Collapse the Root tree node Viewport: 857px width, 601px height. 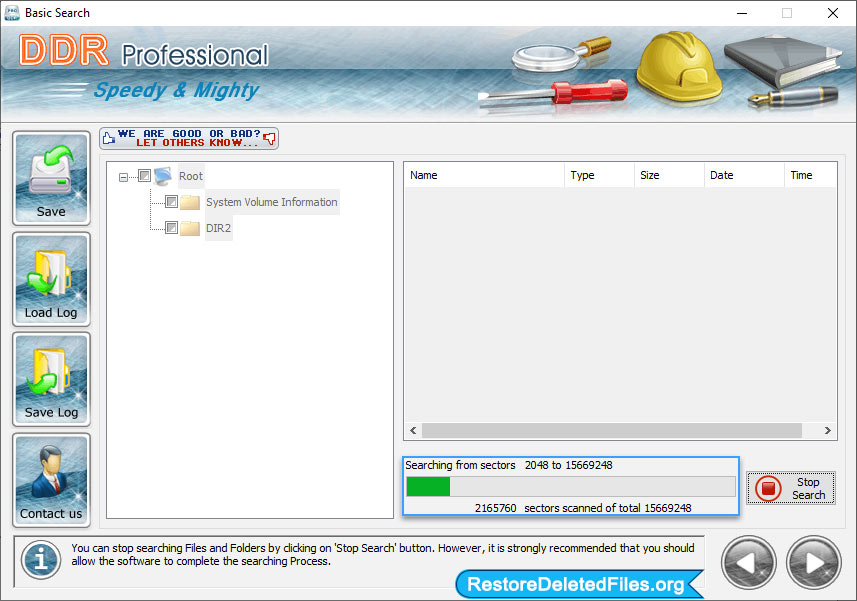124,177
